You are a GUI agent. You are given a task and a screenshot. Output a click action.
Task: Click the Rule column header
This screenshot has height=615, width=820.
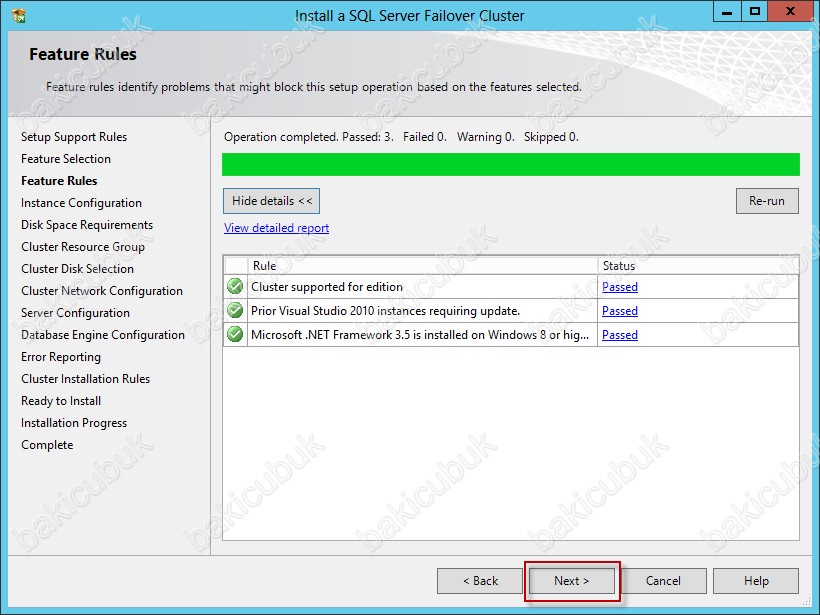pos(423,266)
